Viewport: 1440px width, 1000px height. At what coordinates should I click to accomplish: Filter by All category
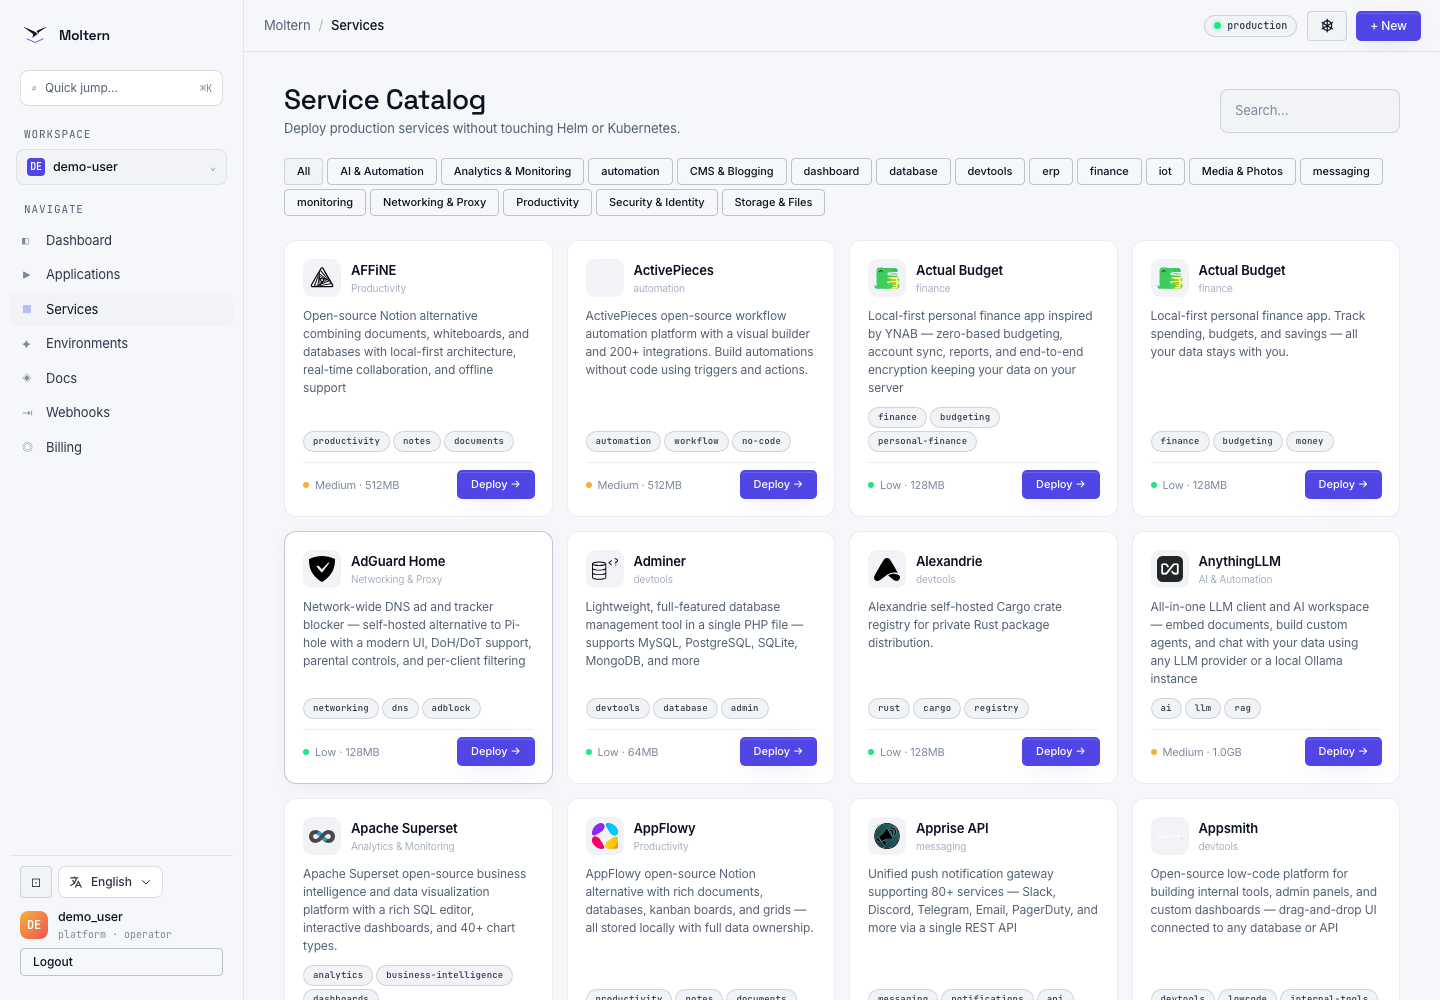304,172
